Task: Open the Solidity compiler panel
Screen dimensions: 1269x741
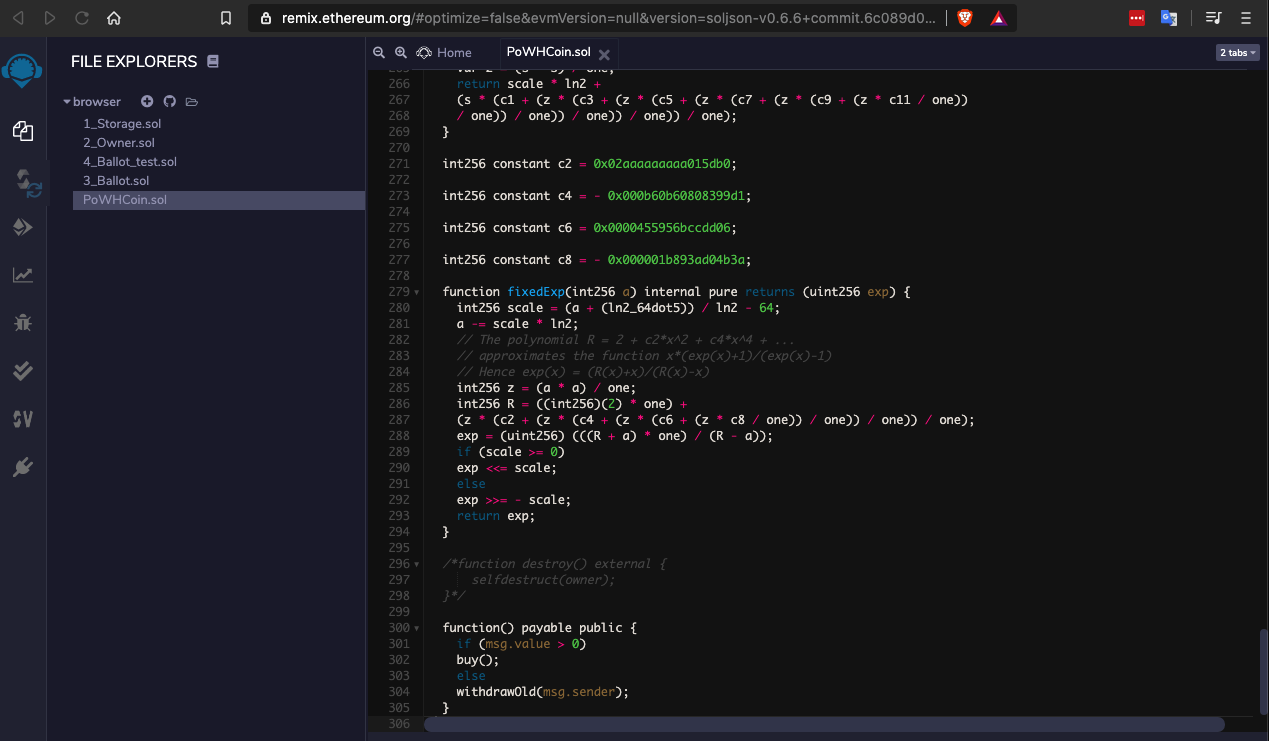Action: coord(23,182)
